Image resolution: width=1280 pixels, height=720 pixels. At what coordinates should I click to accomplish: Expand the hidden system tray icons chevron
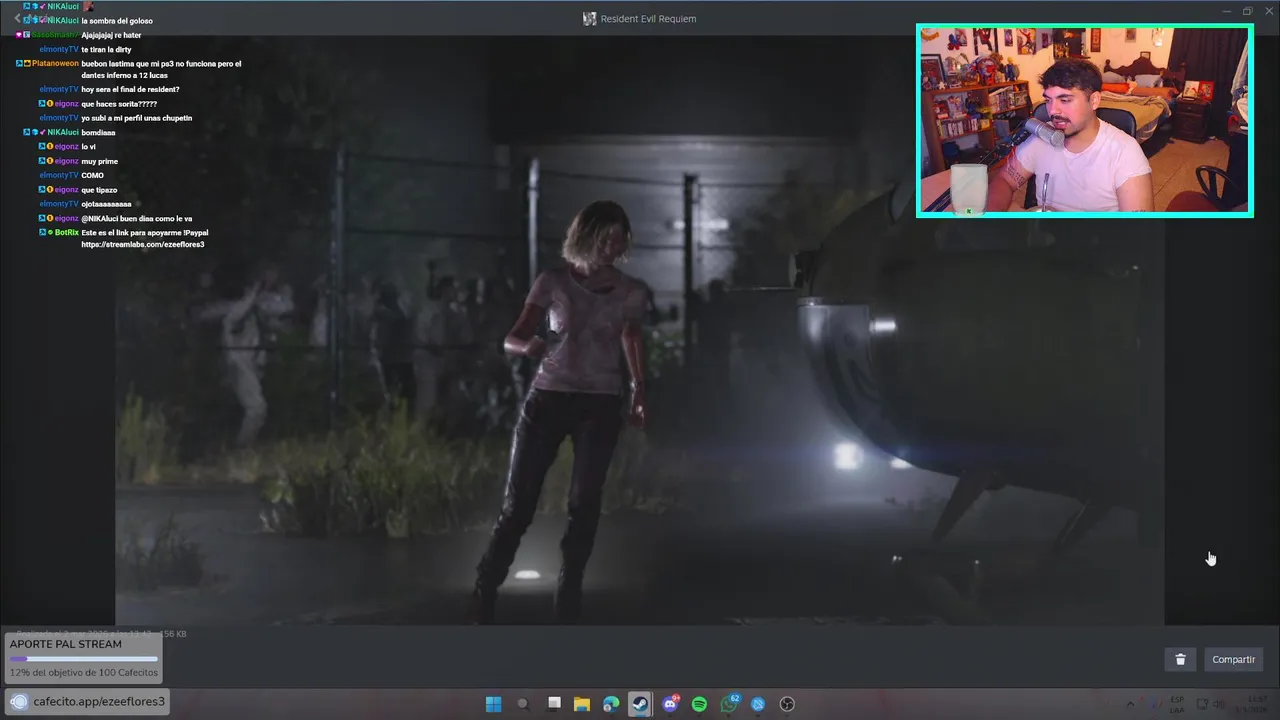(1131, 704)
